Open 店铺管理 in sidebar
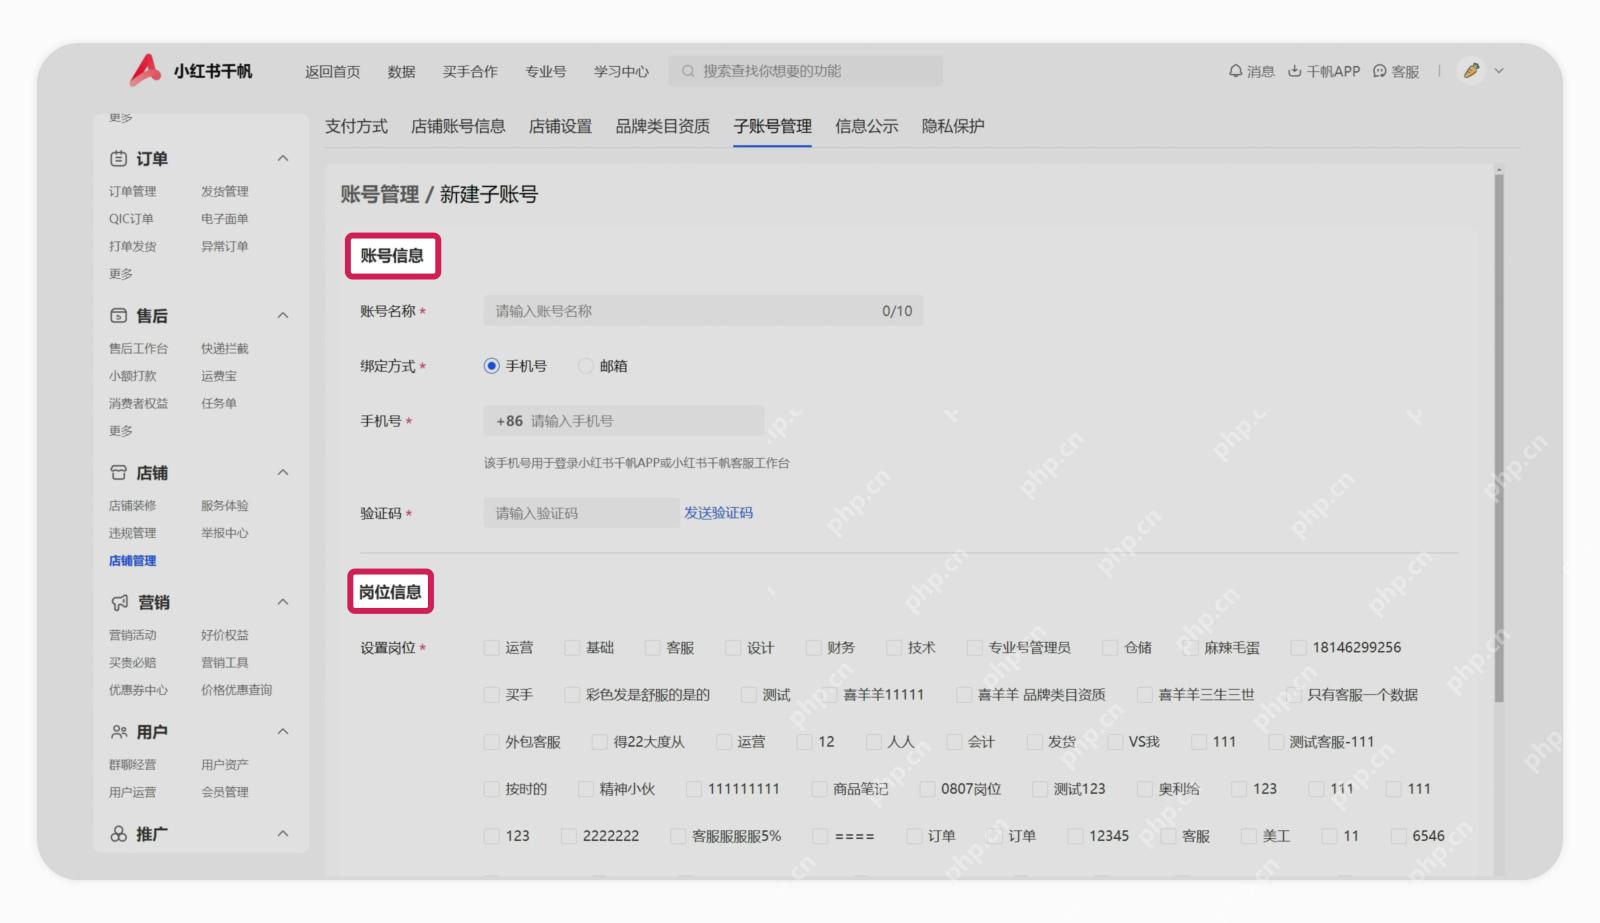Image resolution: width=1600 pixels, height=923 pixels. click(132, 561)
